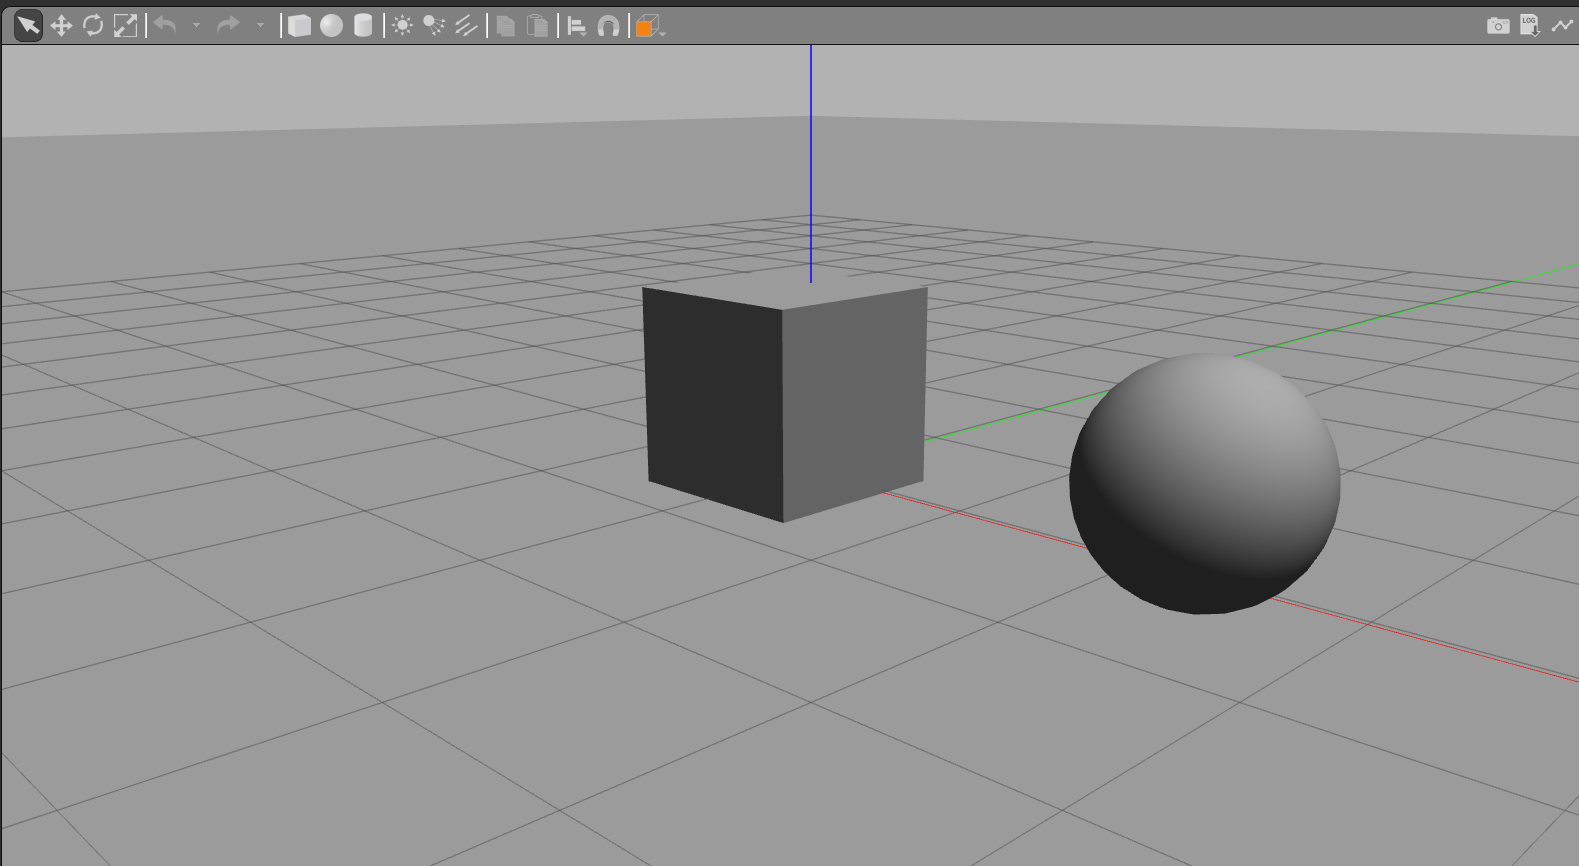Click the Undo arrow

pos(166,26)
